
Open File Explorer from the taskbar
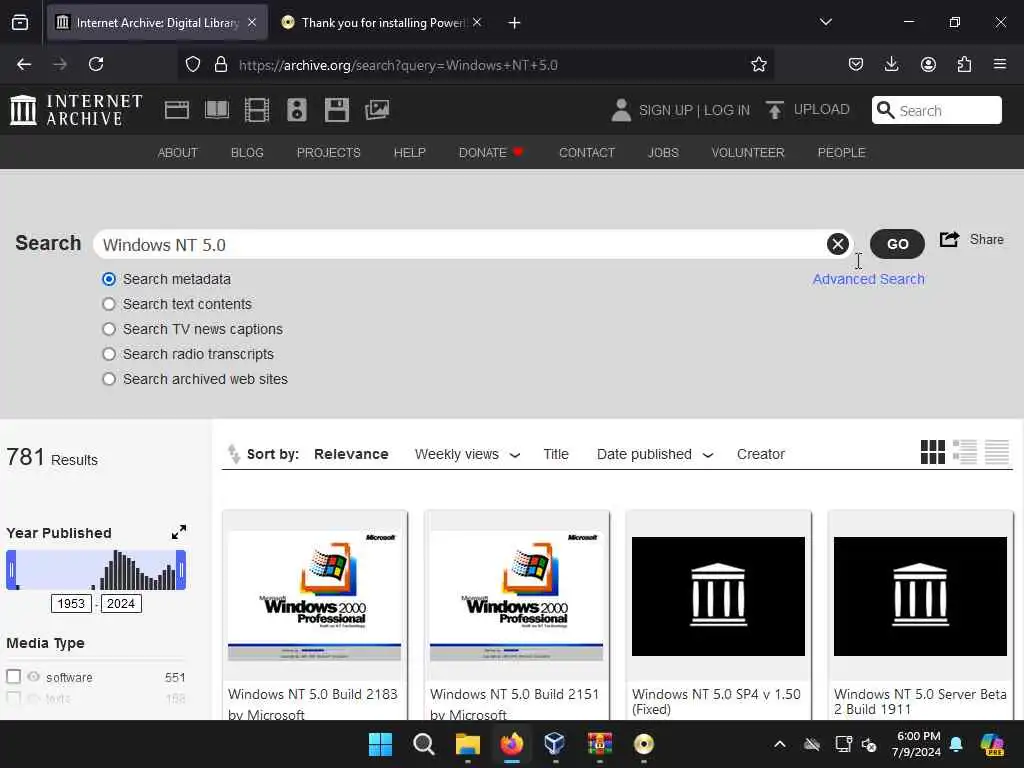[468, 744]
